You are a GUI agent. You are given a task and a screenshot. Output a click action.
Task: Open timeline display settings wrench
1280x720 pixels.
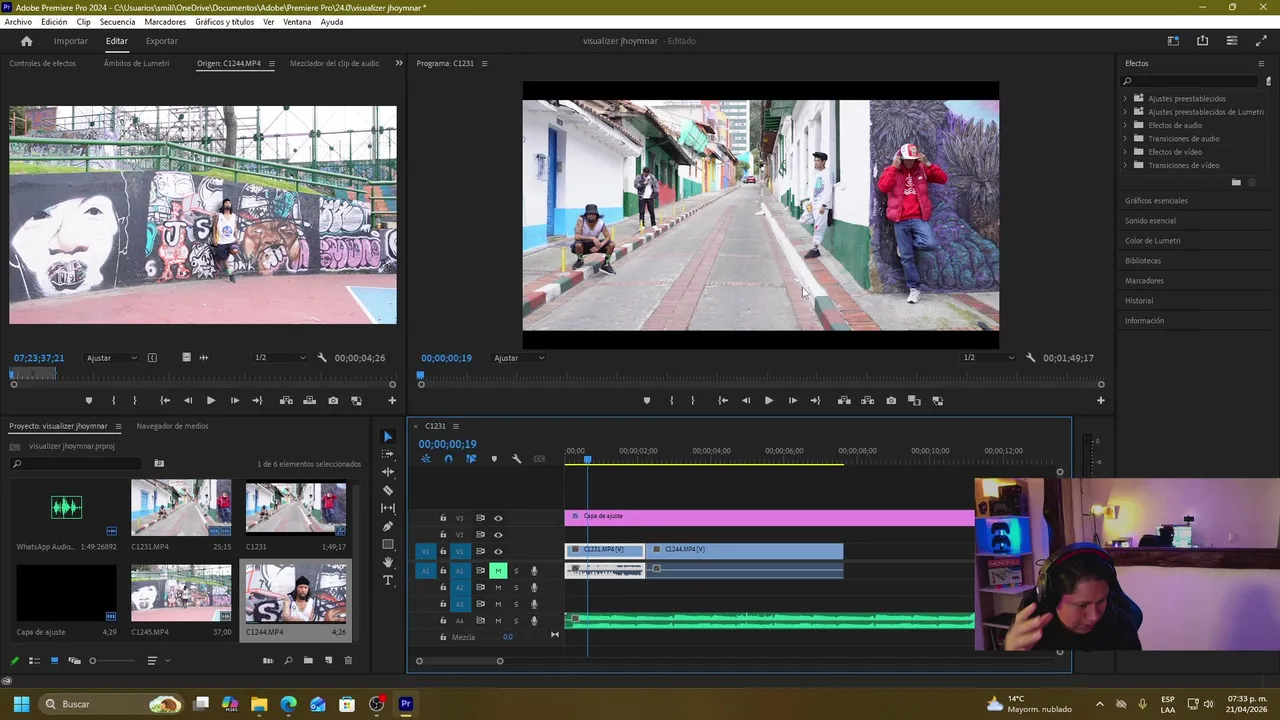517,459
